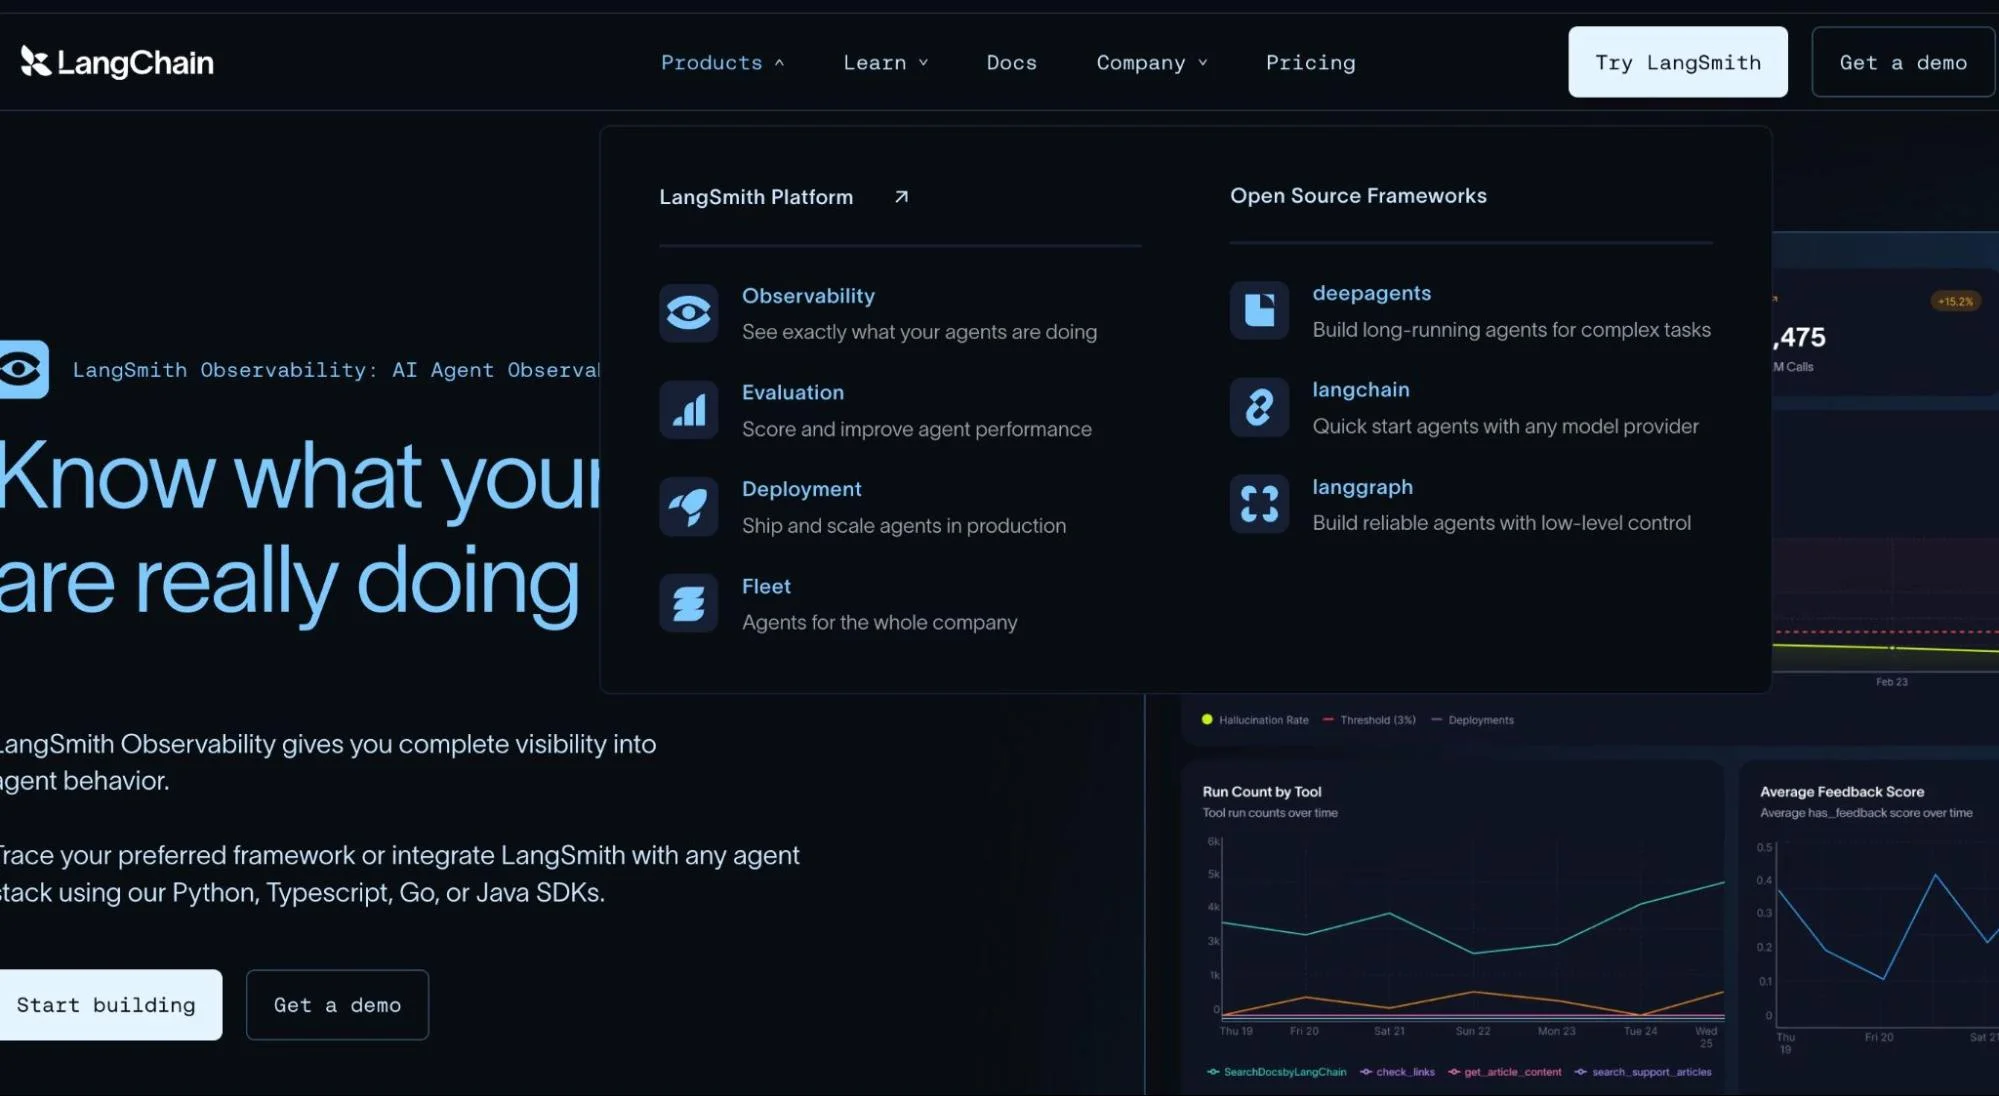The height and width of the screenshot is (1096, 1999).
Task: Click the Threshold (3%) legend entry
Action: coord(1369,720)
